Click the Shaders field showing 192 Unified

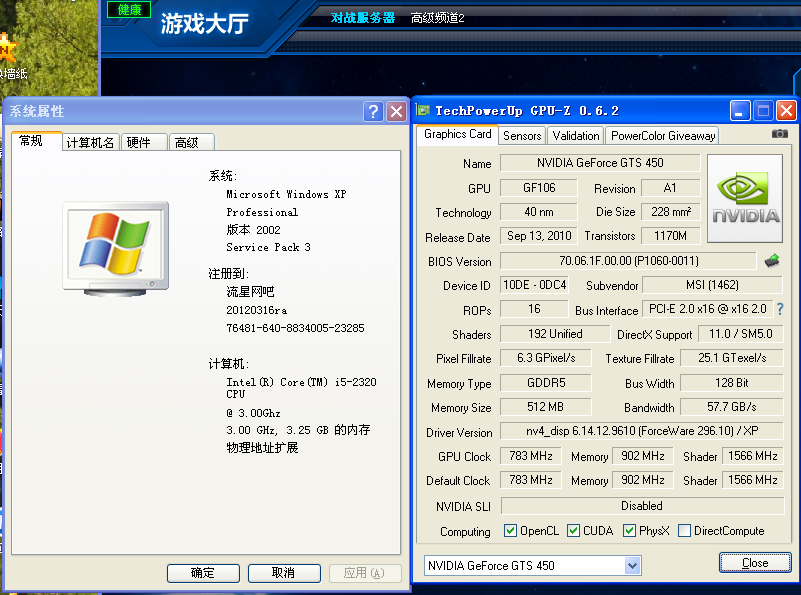click(x=555, y=334)
